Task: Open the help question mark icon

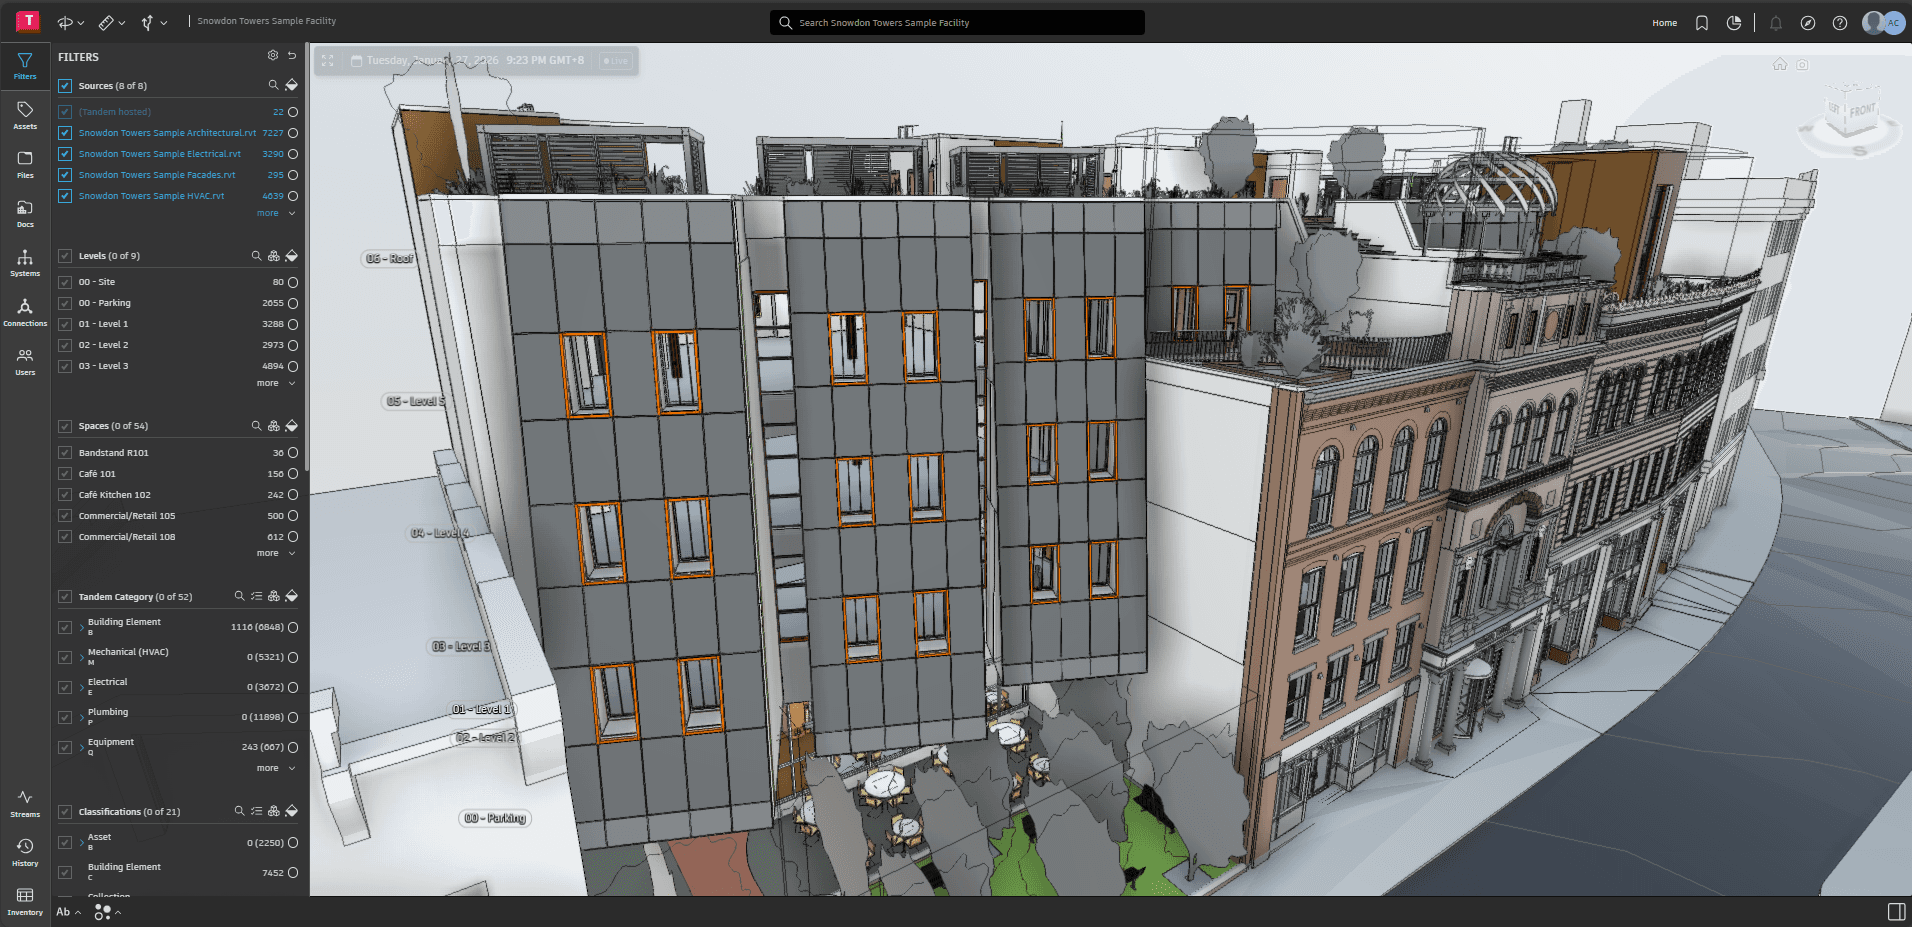Action: [x=1839, y=23]
